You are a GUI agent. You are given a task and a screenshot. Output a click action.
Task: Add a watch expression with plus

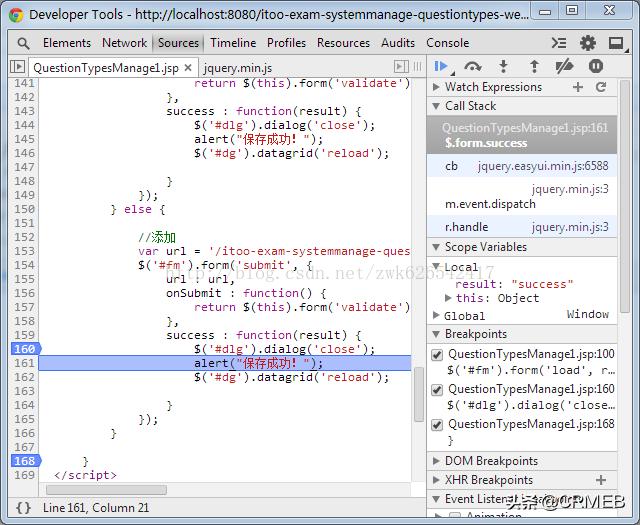click(577, 87)
